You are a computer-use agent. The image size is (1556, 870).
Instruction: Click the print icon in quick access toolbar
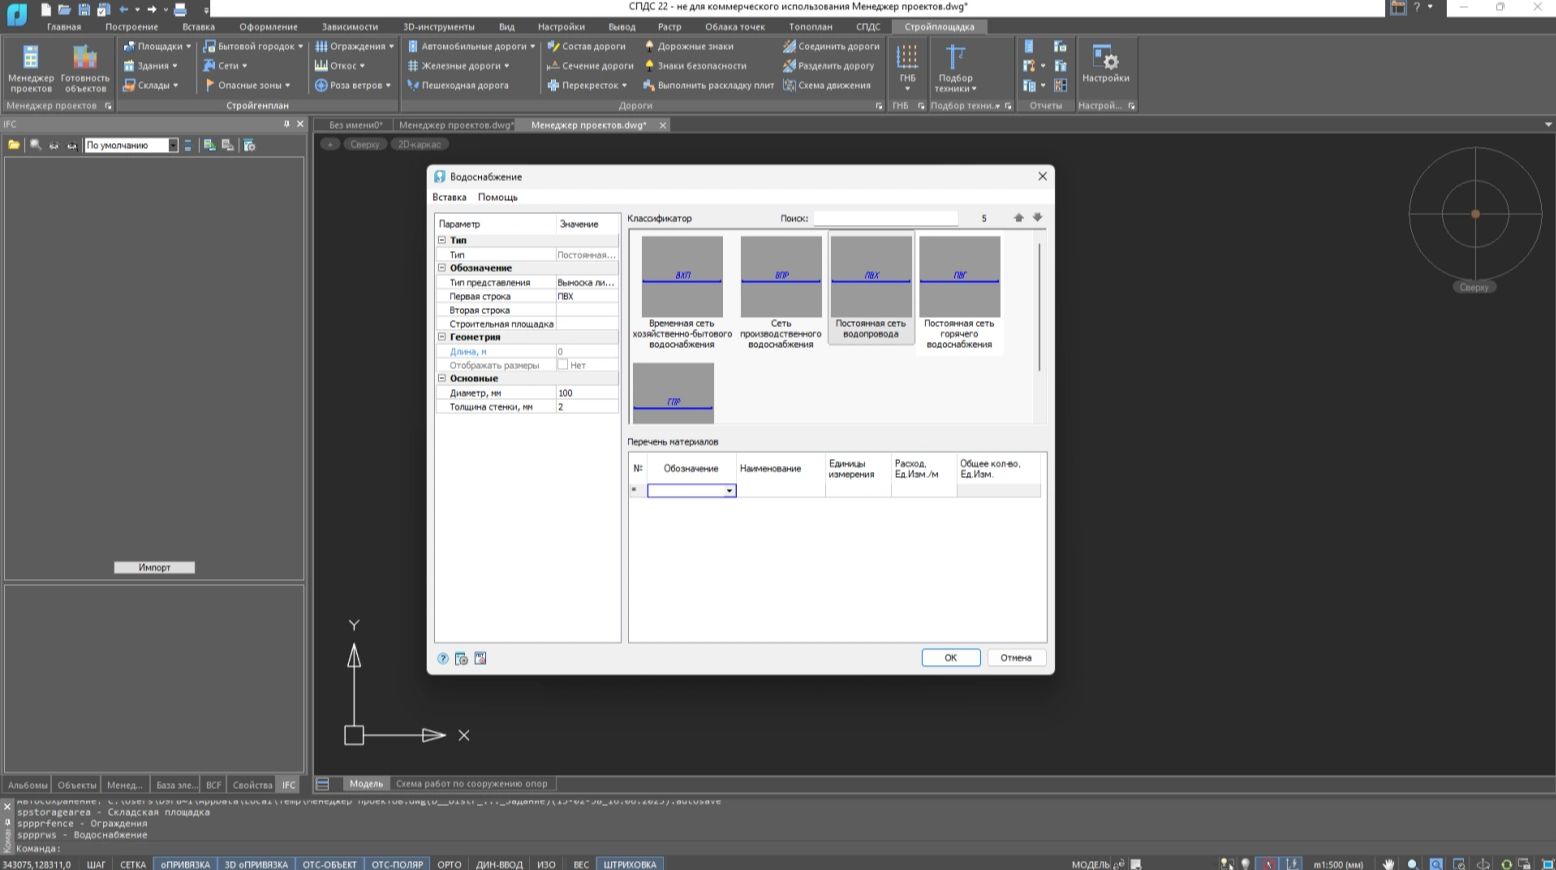click(180, 9)
